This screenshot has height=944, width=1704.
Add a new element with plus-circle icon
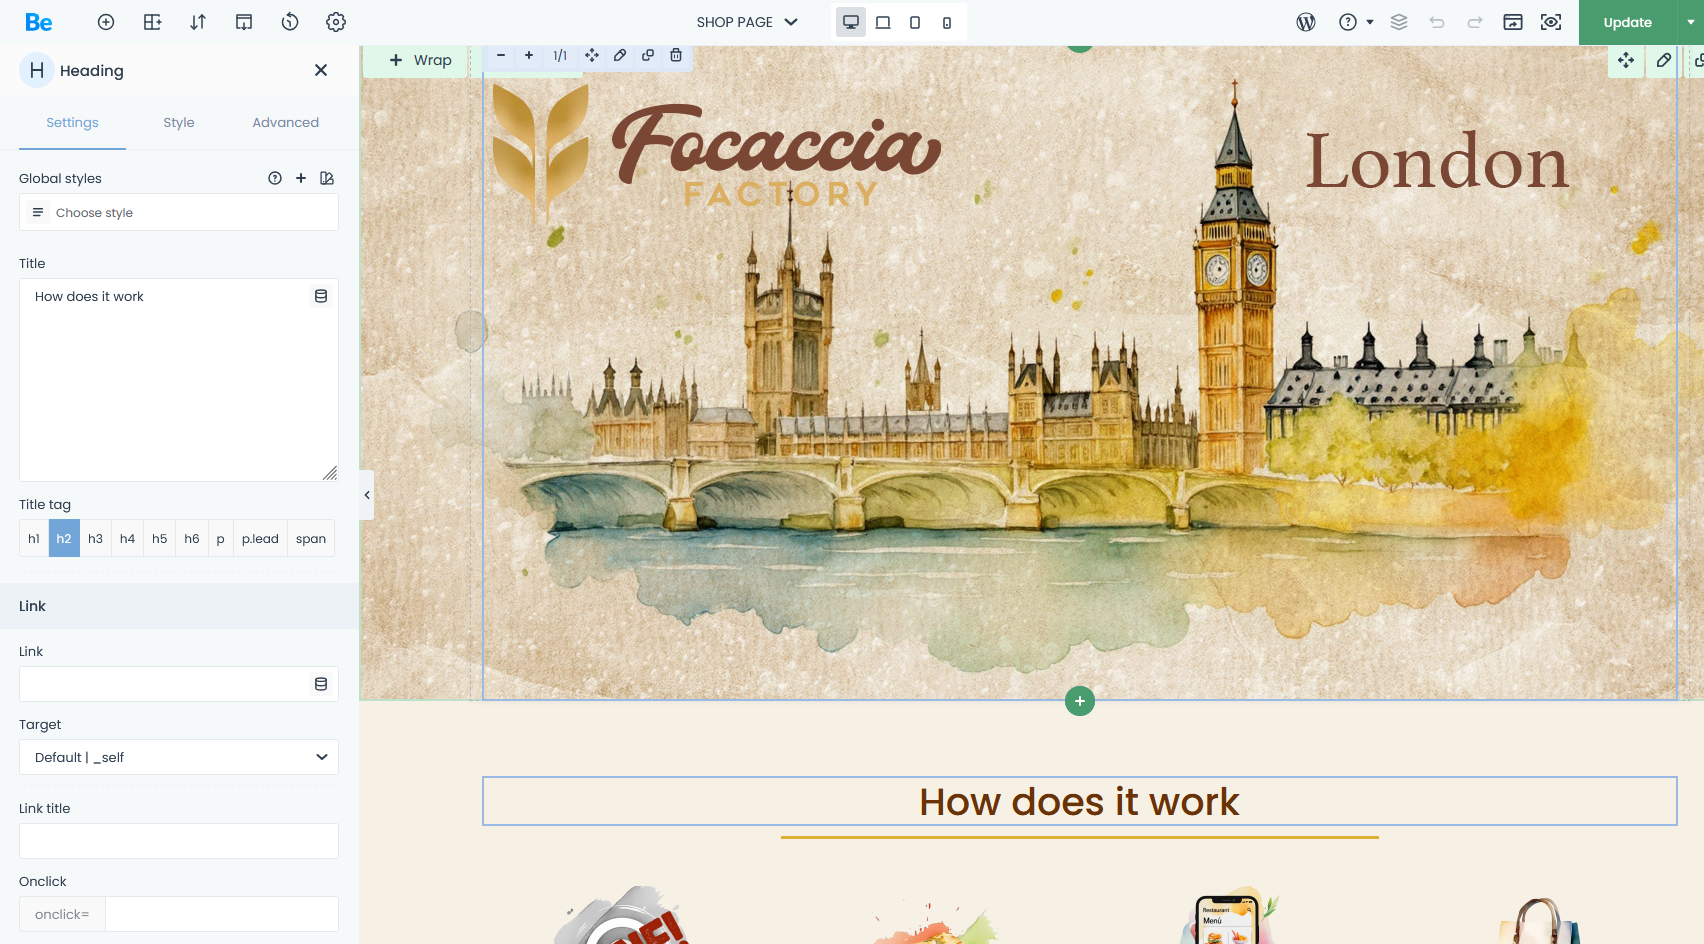pos(106,22)
